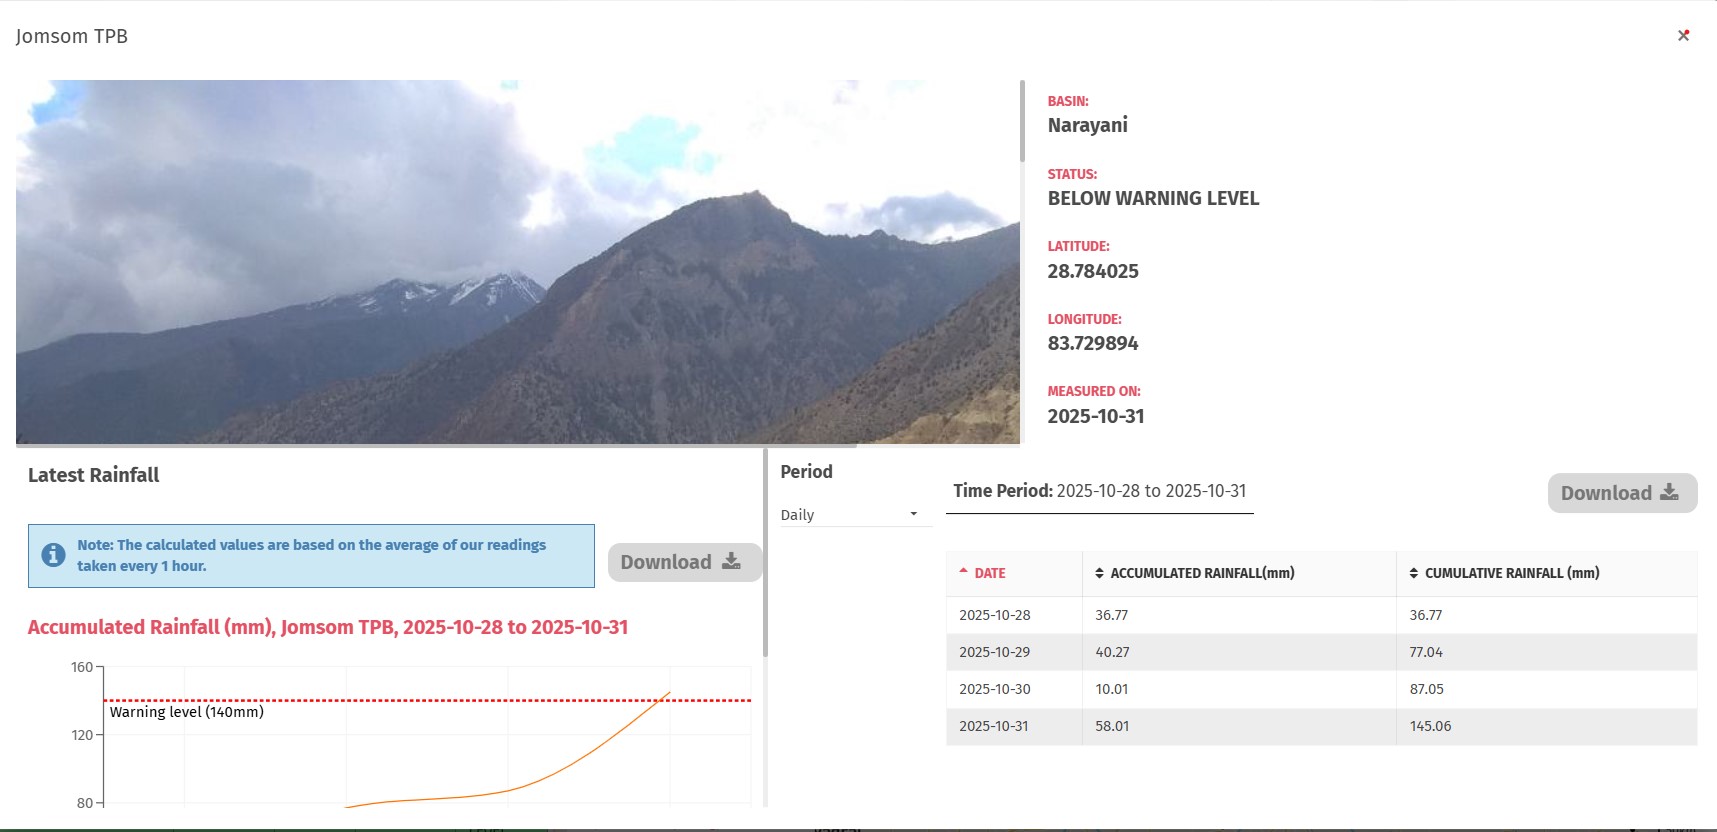Download the Time Period table data
The image size is (1717, 832).
pyautogui.click(x=1621, y=493)
